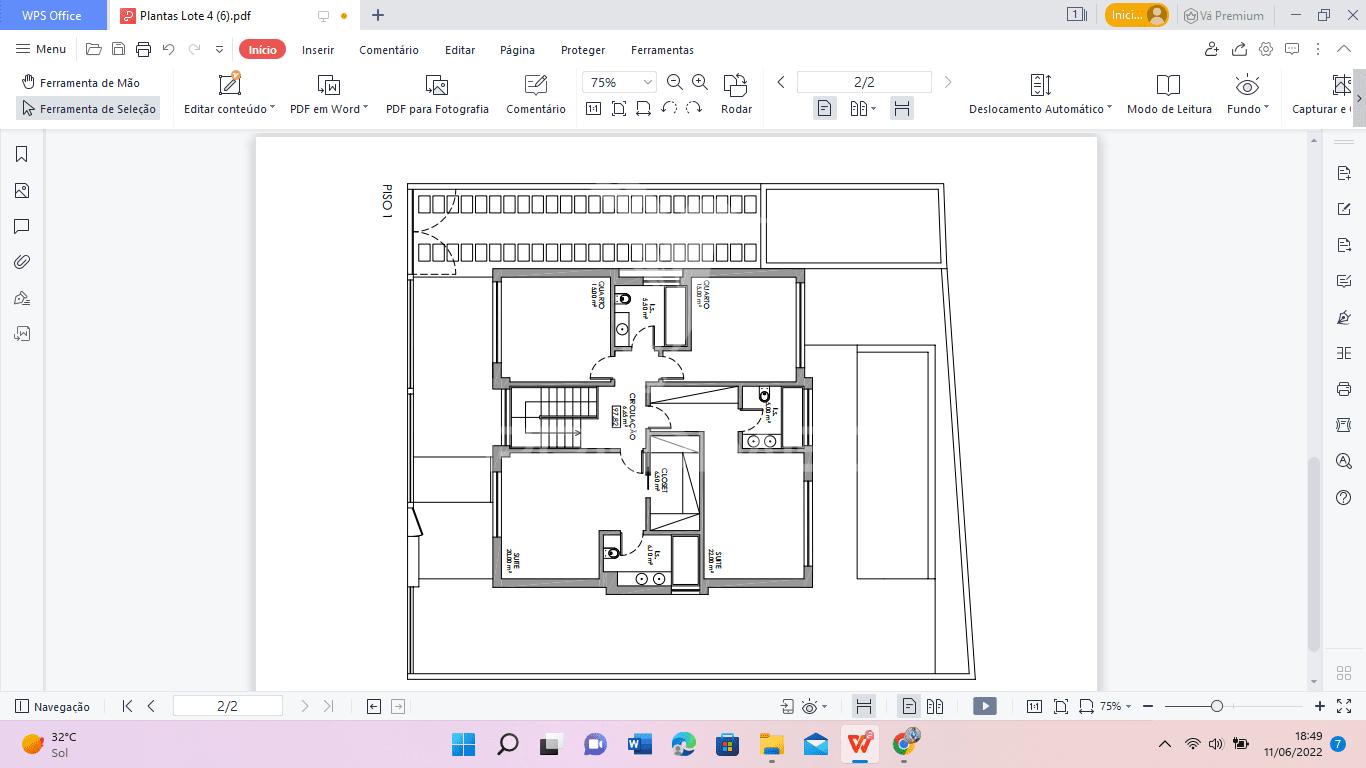The image size is (1366, 768).
Task: Switch to the Inserir tab
Action: pyautogui.click(x=318, y=50)
